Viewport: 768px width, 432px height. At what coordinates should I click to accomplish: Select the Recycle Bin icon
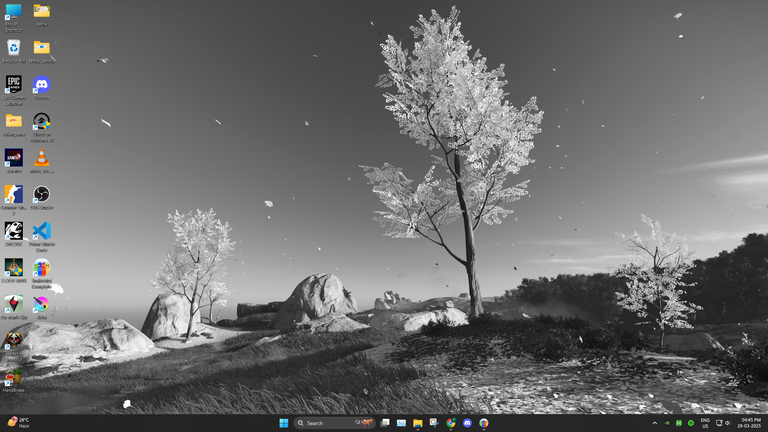tap(14, 48)
